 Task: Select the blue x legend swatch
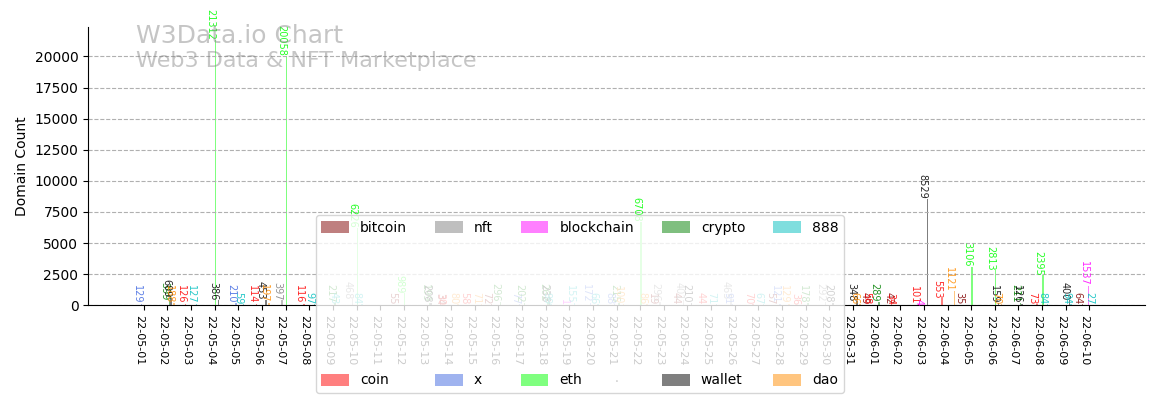[x=448, y=380]
